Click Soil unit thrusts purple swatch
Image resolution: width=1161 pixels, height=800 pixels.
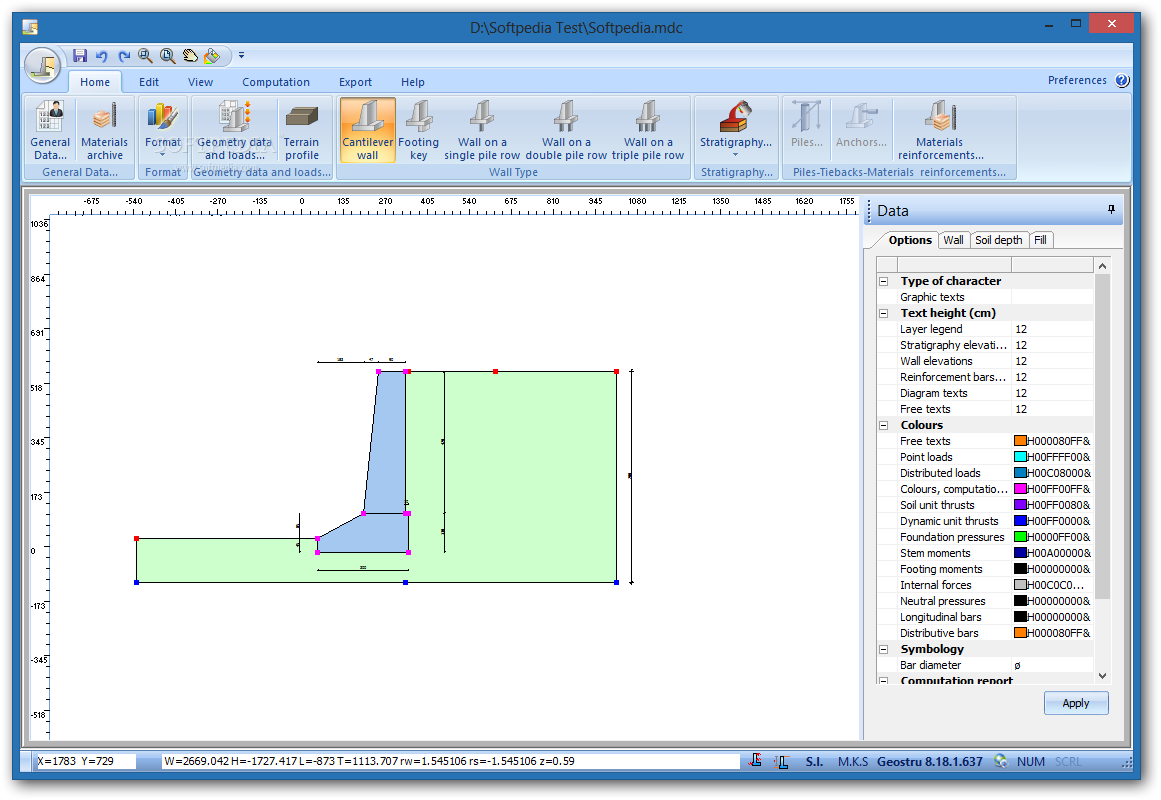click(x=1020, y=505)
